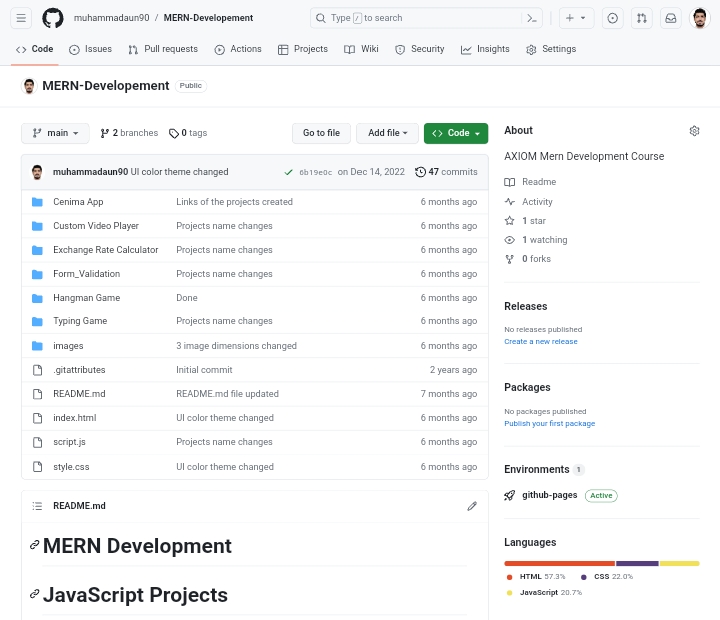This screenshot has width=720, height=620.
Task: Click the anchor link icon beside MERN Development
Action: (34, 545)
